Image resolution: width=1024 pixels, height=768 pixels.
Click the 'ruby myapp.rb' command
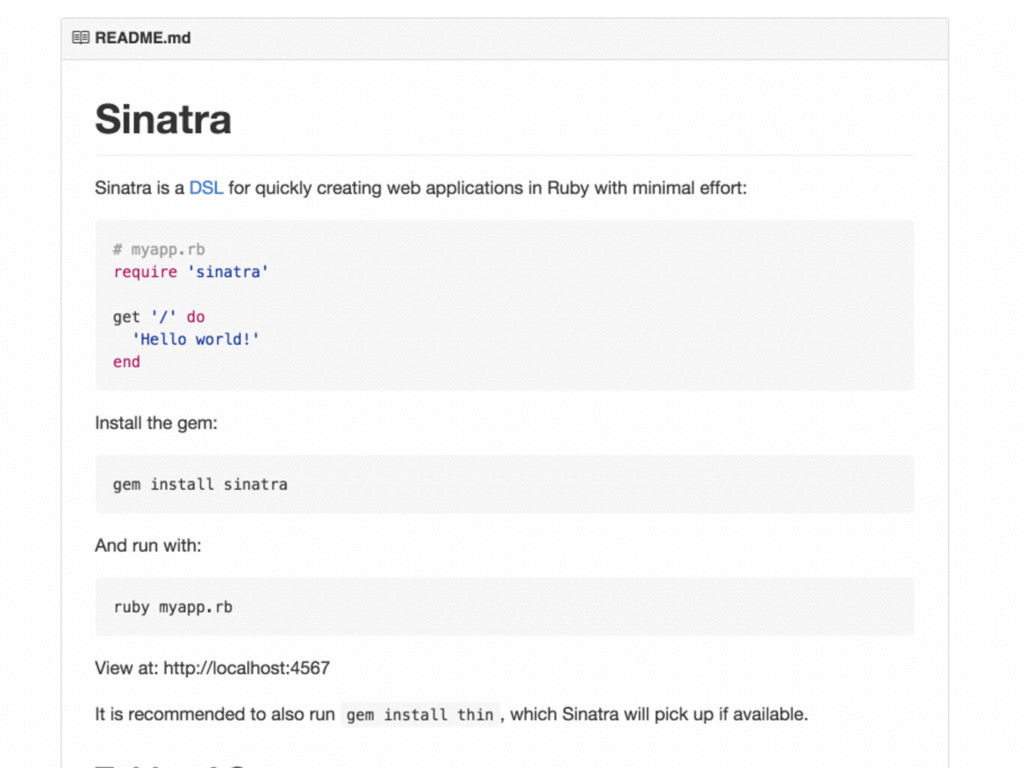click(x=173, y=607)
